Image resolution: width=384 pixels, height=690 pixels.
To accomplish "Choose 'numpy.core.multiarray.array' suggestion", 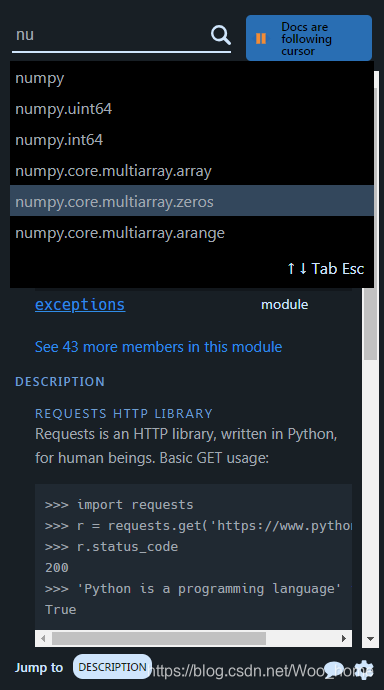I will tap(192, 170).
